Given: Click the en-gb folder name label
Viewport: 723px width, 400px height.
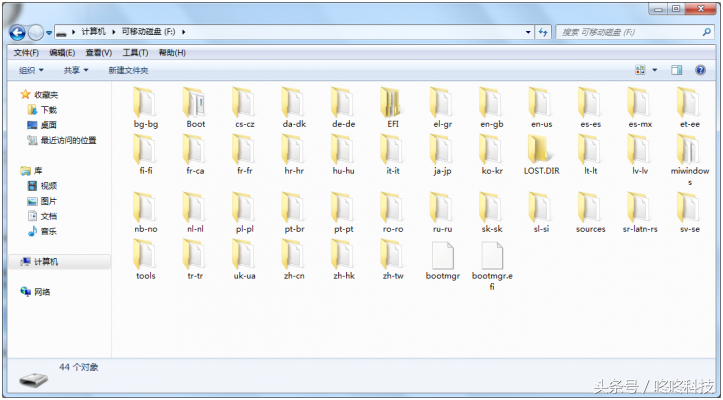Looking at the screenshot, I should 492,124.
